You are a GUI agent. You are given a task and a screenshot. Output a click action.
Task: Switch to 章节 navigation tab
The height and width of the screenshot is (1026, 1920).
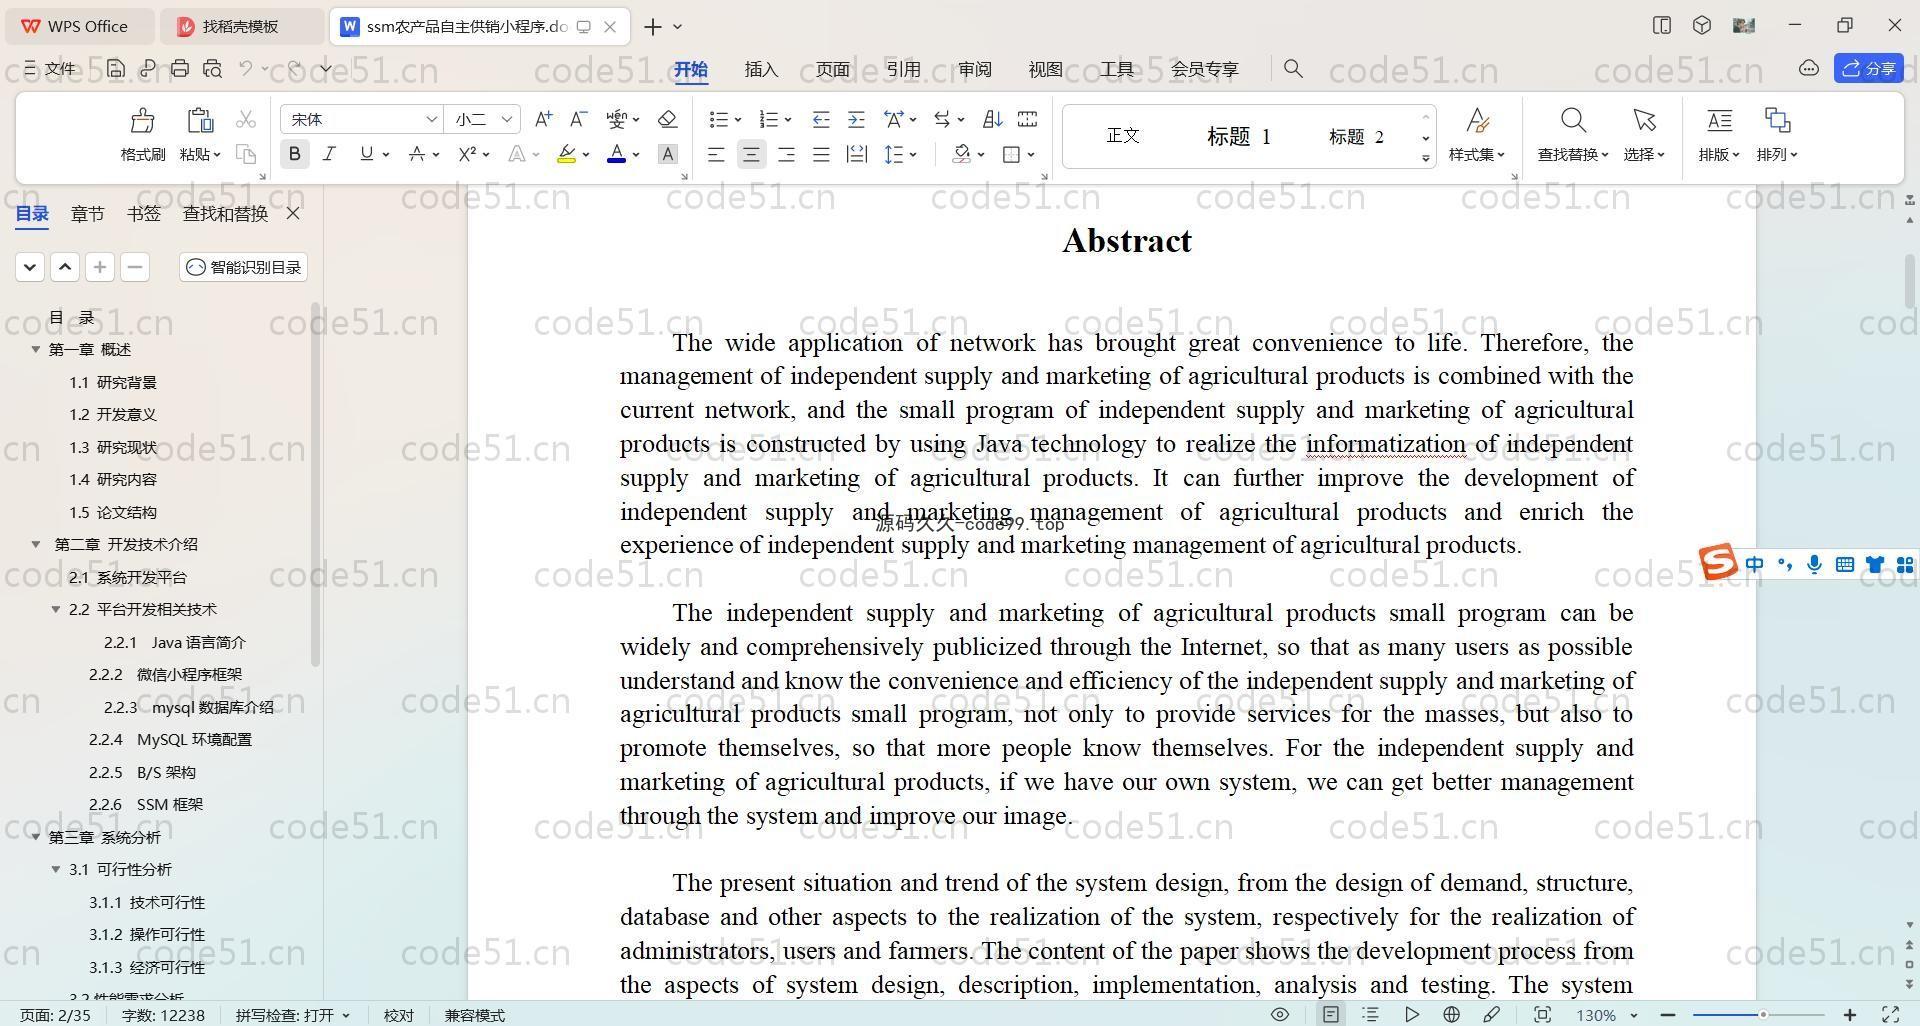pos(87,213)
